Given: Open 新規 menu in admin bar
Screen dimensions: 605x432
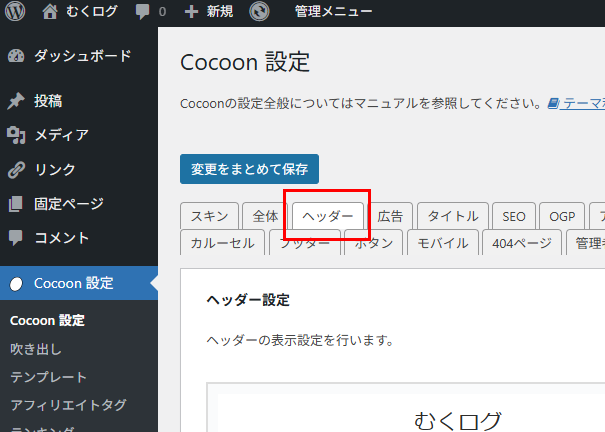Looking at the screenshot, I should [220, 12].
